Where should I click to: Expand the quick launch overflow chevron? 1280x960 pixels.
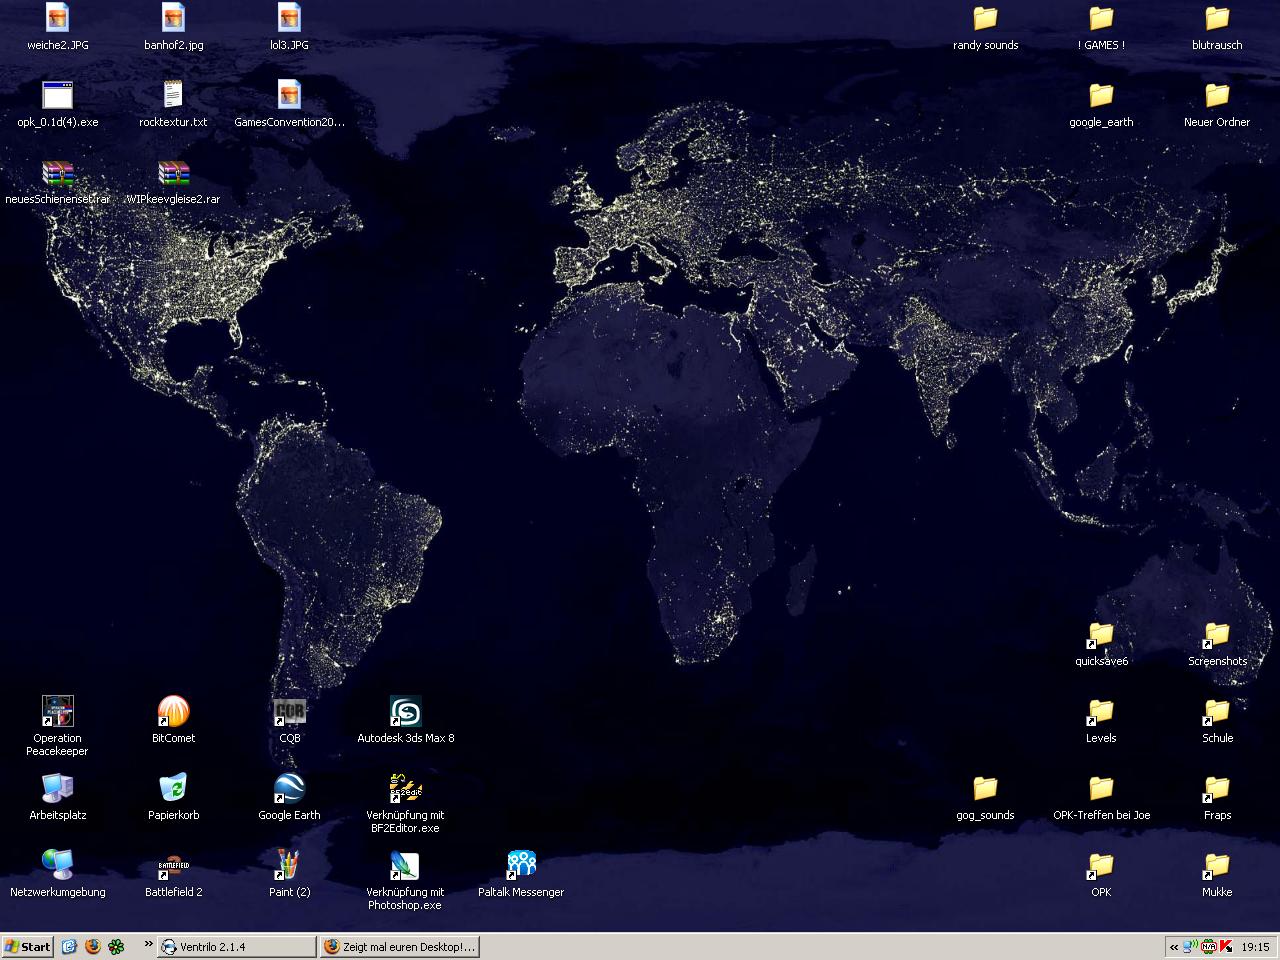click(148, 943)
